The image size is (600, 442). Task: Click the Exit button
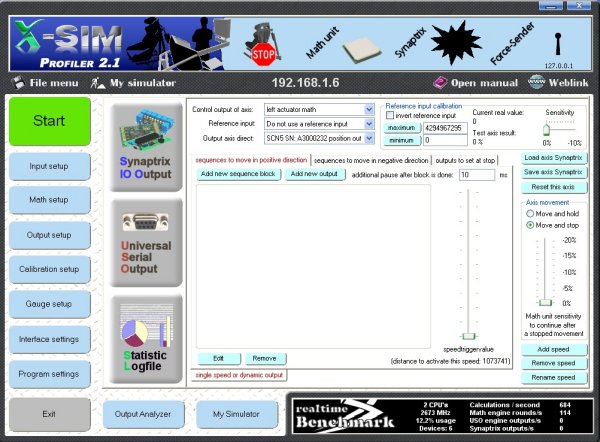49,414
